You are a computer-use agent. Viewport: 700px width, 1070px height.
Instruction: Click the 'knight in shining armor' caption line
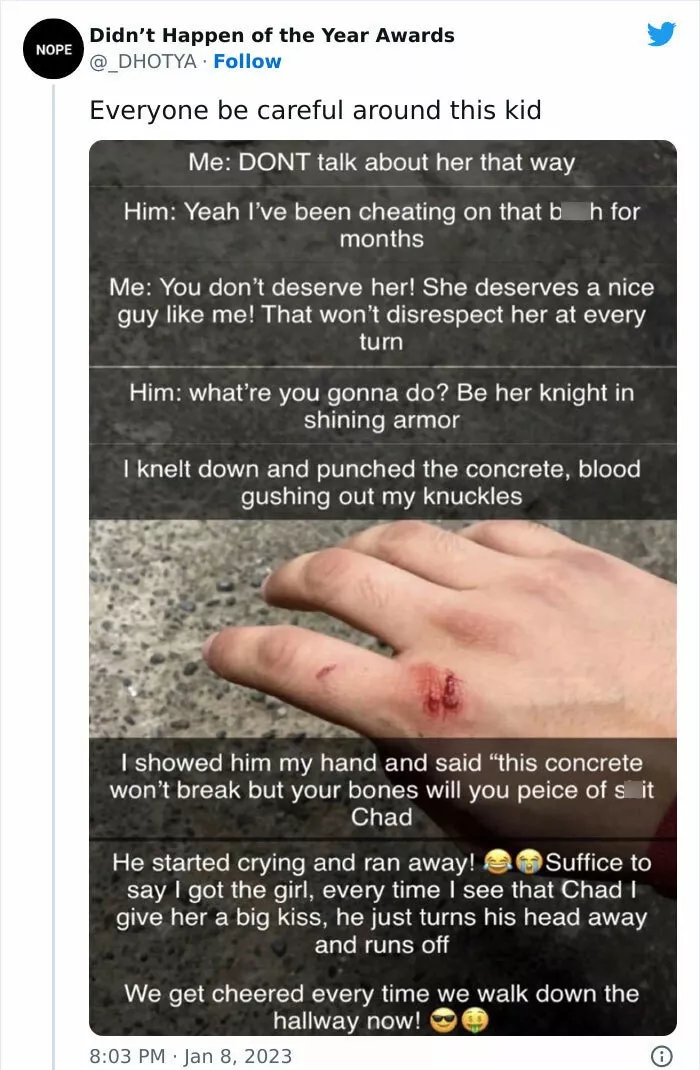[x=383, y=406]
